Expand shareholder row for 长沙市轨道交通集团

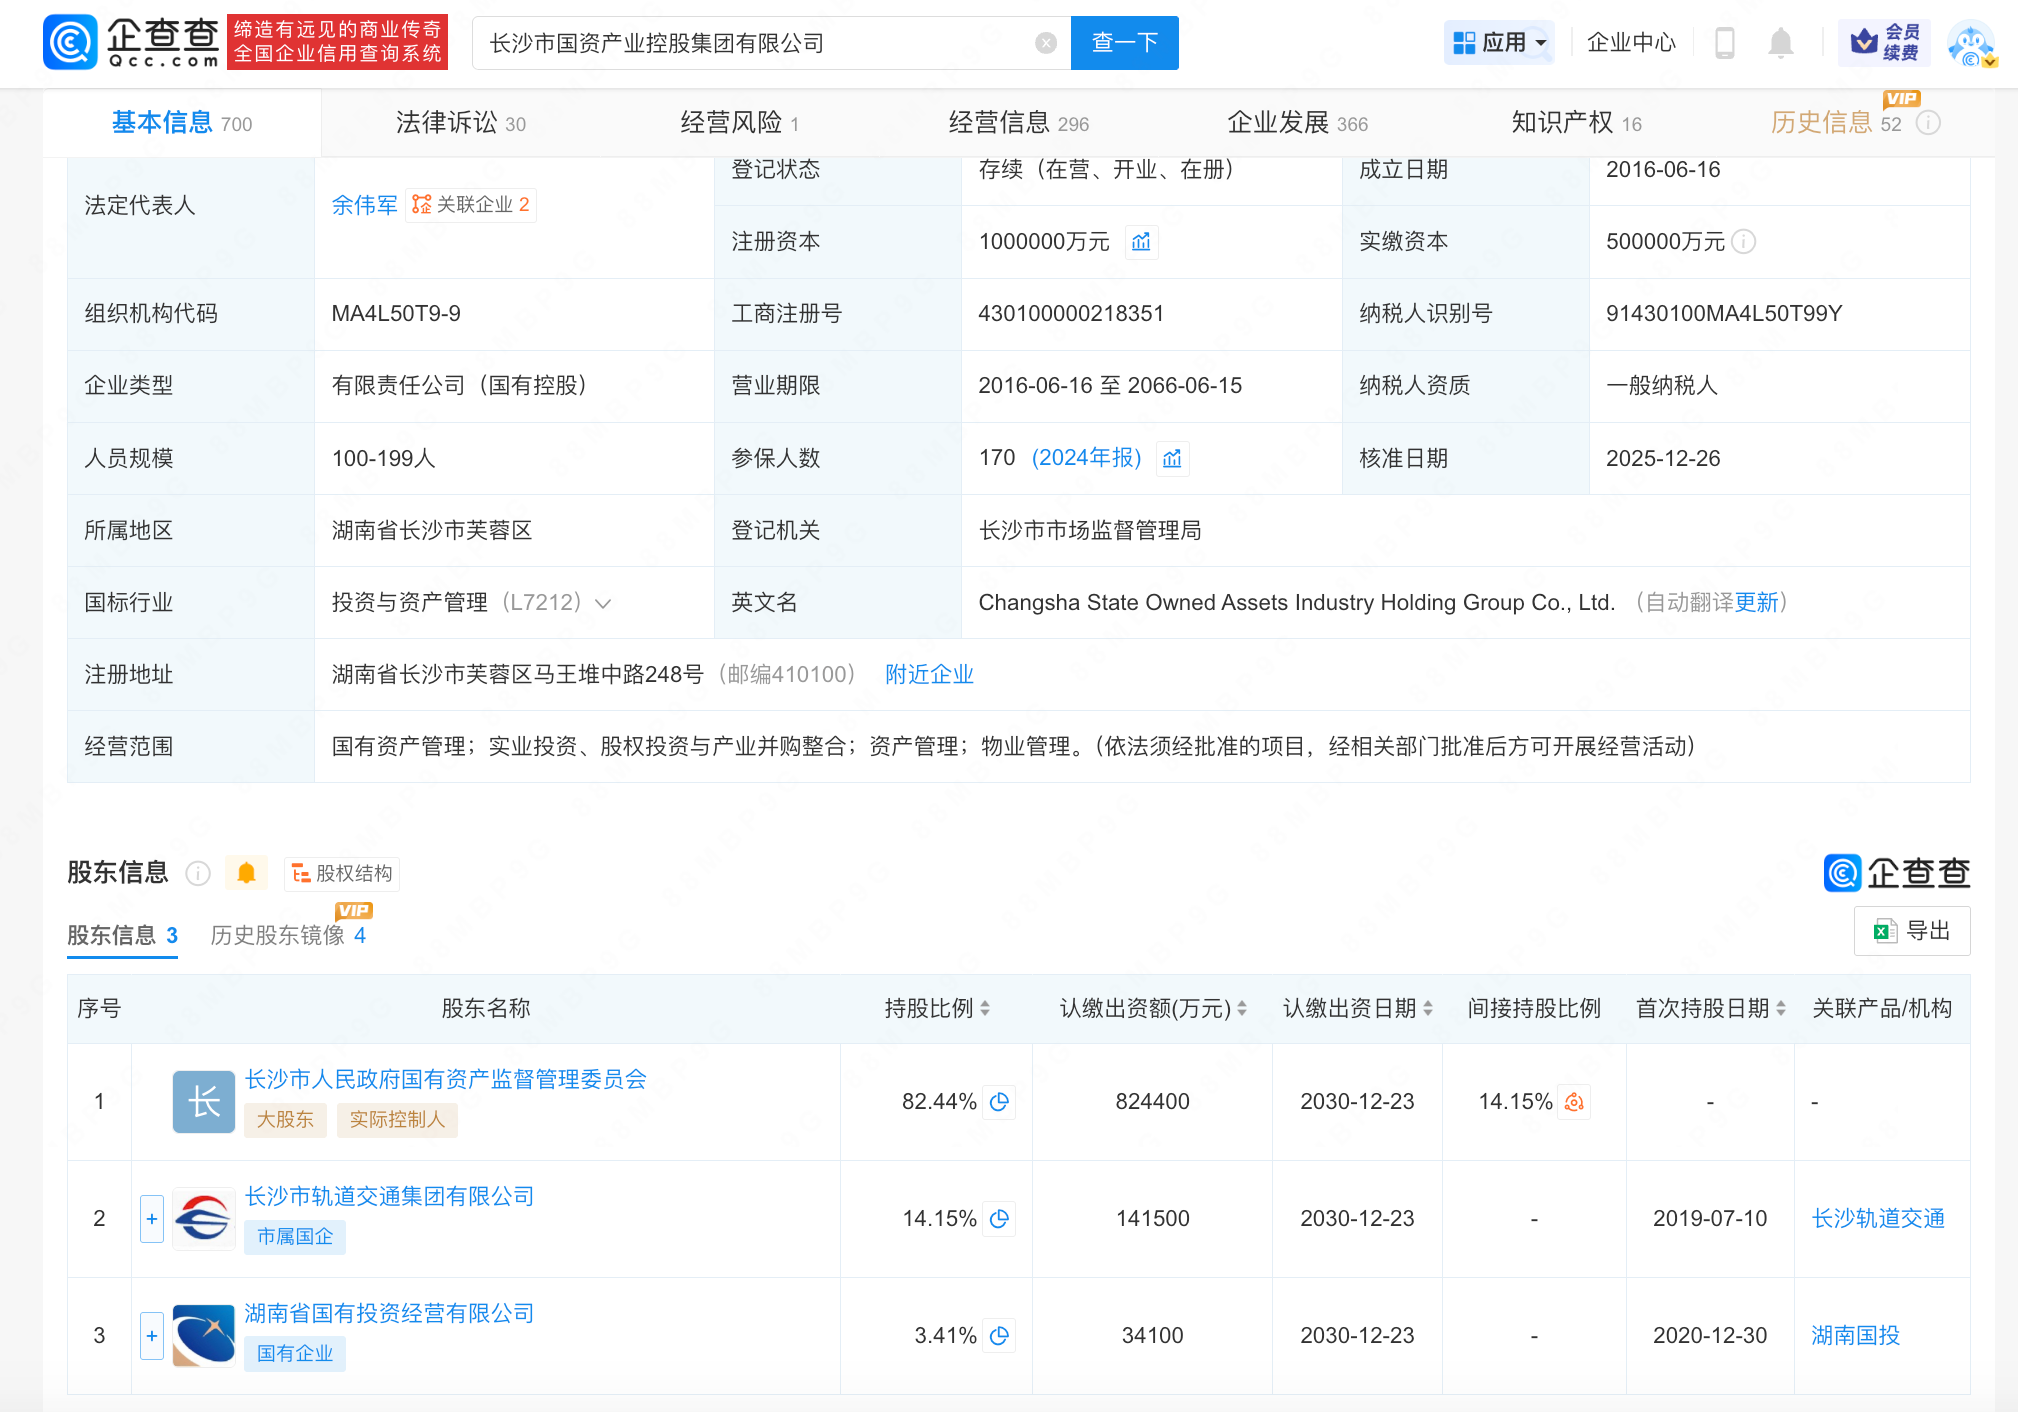click(x=152, y=1219)
